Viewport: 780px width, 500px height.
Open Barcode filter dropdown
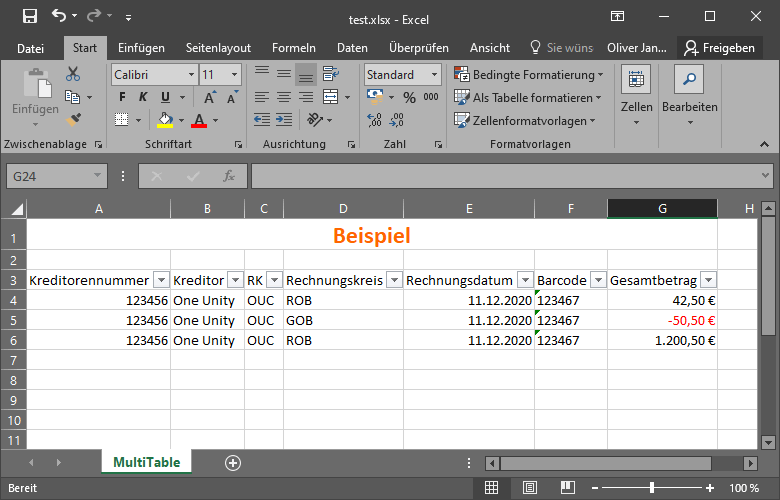click(x=598, y=281)
